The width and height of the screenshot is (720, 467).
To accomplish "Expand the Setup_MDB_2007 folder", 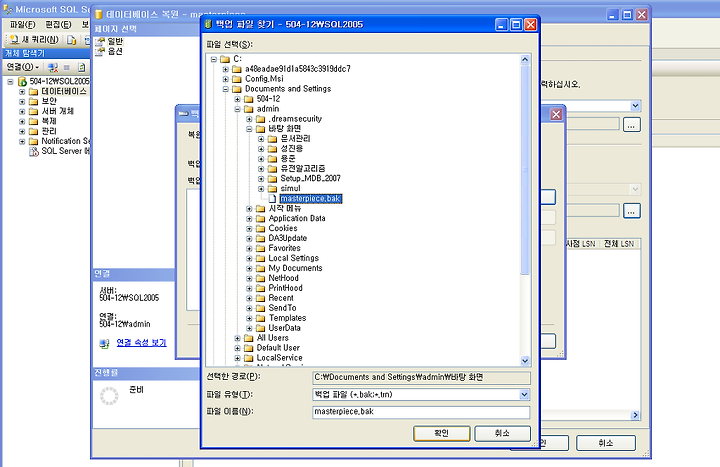I will point(261,179).
